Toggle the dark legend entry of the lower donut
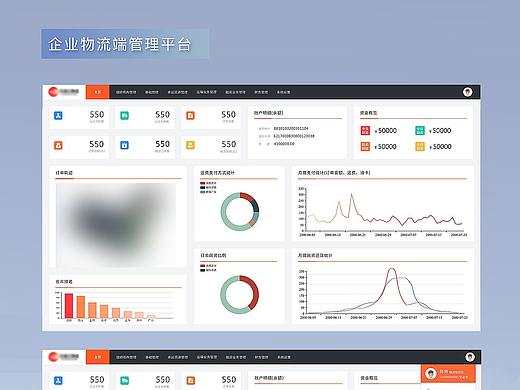The height and width of the screenshot is (390, 520). (208, 270)
